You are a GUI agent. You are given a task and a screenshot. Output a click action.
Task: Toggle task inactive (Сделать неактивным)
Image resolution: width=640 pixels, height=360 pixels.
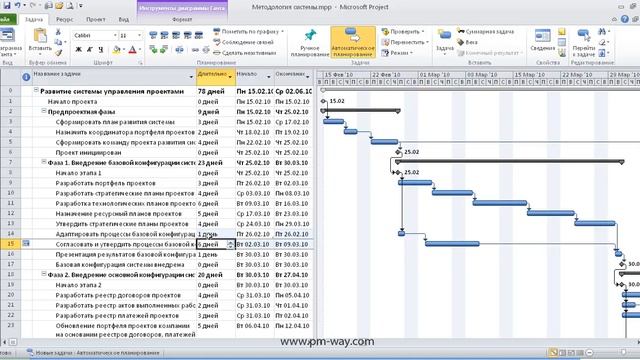tap(244, 53)
